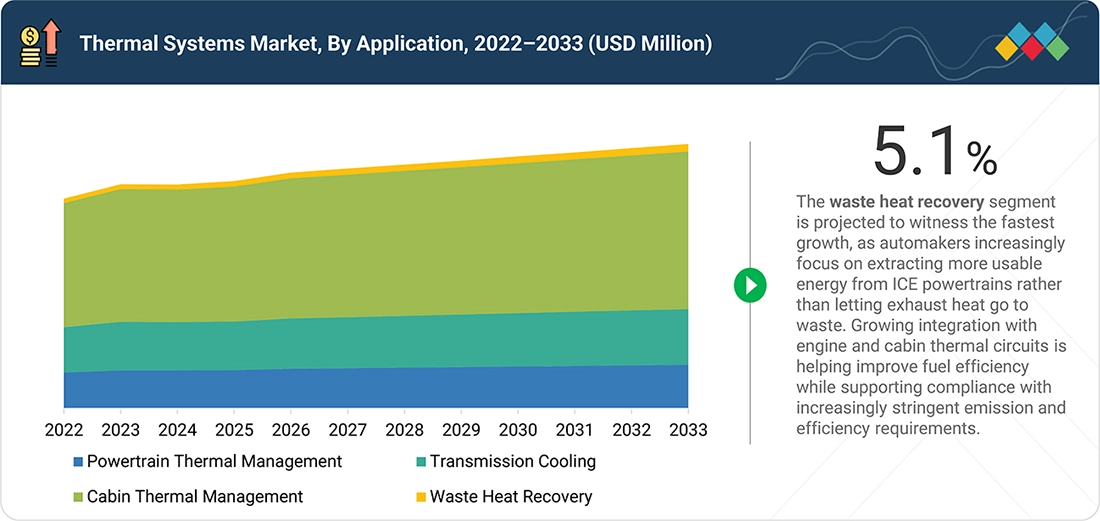Image resolution: width=1100 pixels, height=521 pixels.
Task: Click the Transmission Cooling legend label
Action: coord(513,461)
